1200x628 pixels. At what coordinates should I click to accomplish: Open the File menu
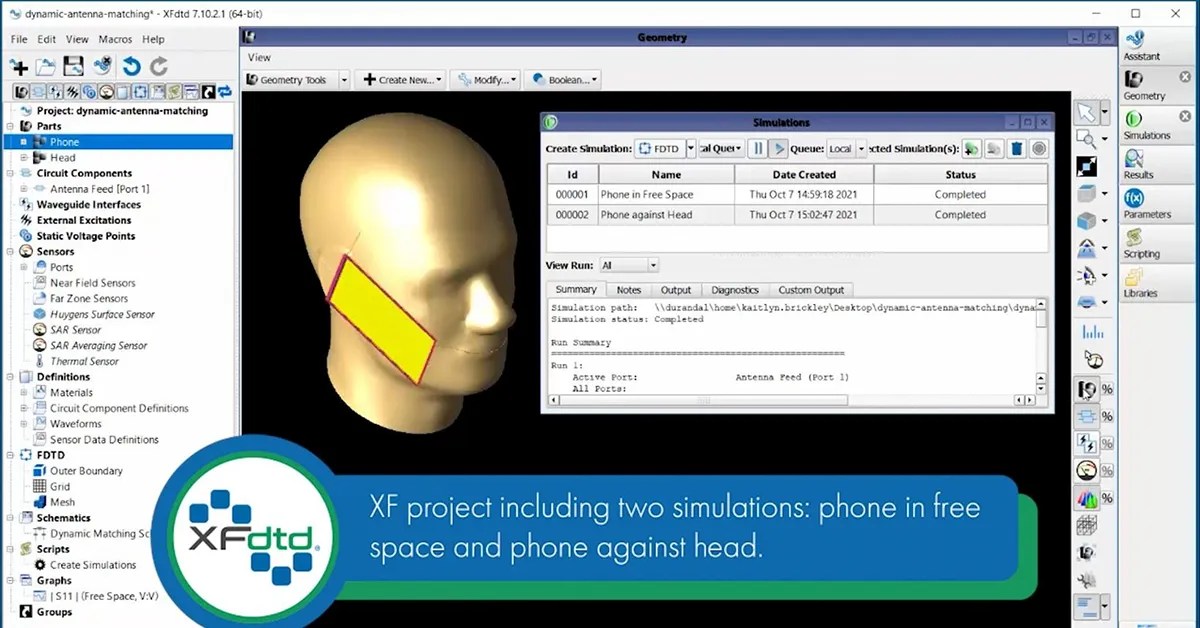(19, 39)
